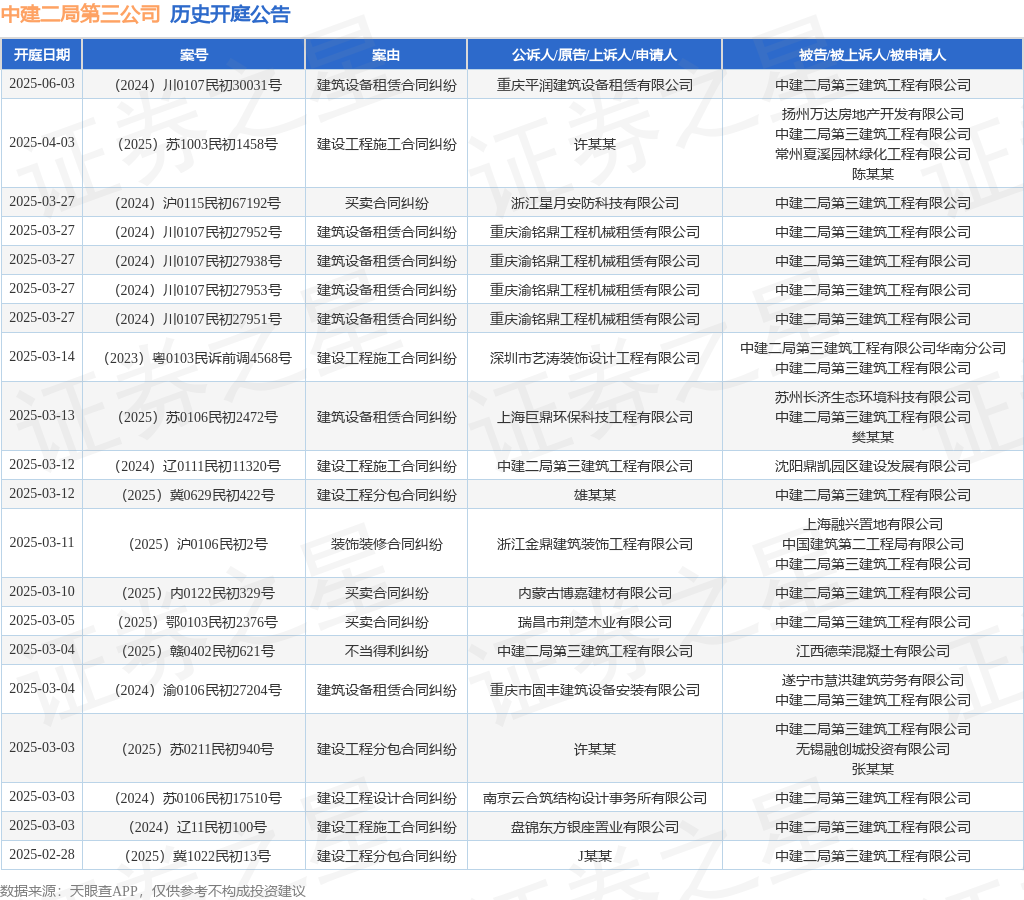
Task: Select the 被告/被上诉人/被申请人 column header
Action: (x=872, y=55)
